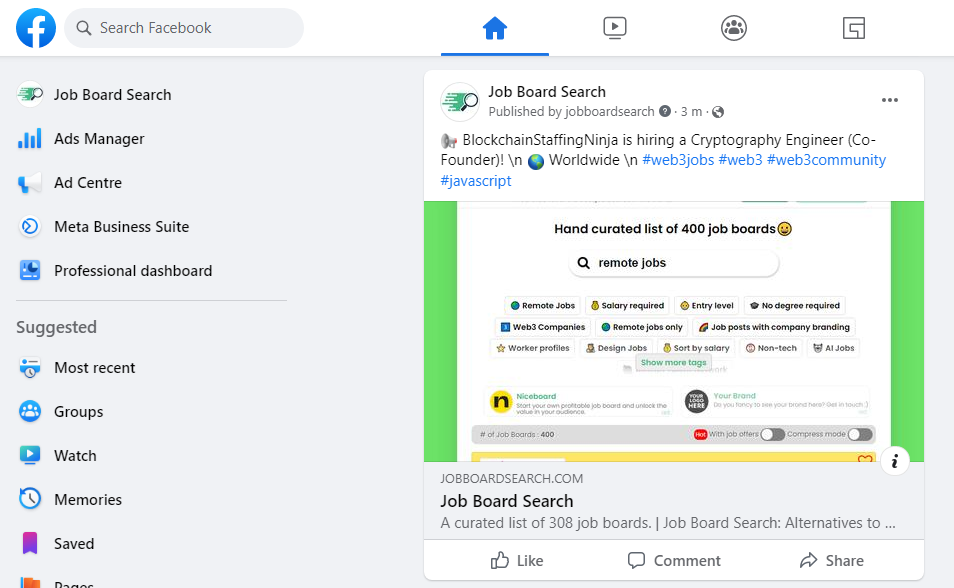Open the Groups tab in top bar
Image resolution: width=954 pixels, height=588 pixels.
point(734,28)
